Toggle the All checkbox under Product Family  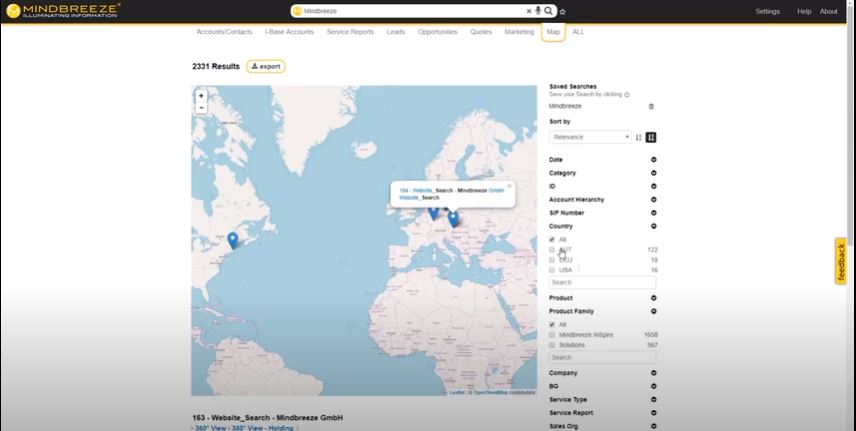pyautogui.click(x=552, y=324)
